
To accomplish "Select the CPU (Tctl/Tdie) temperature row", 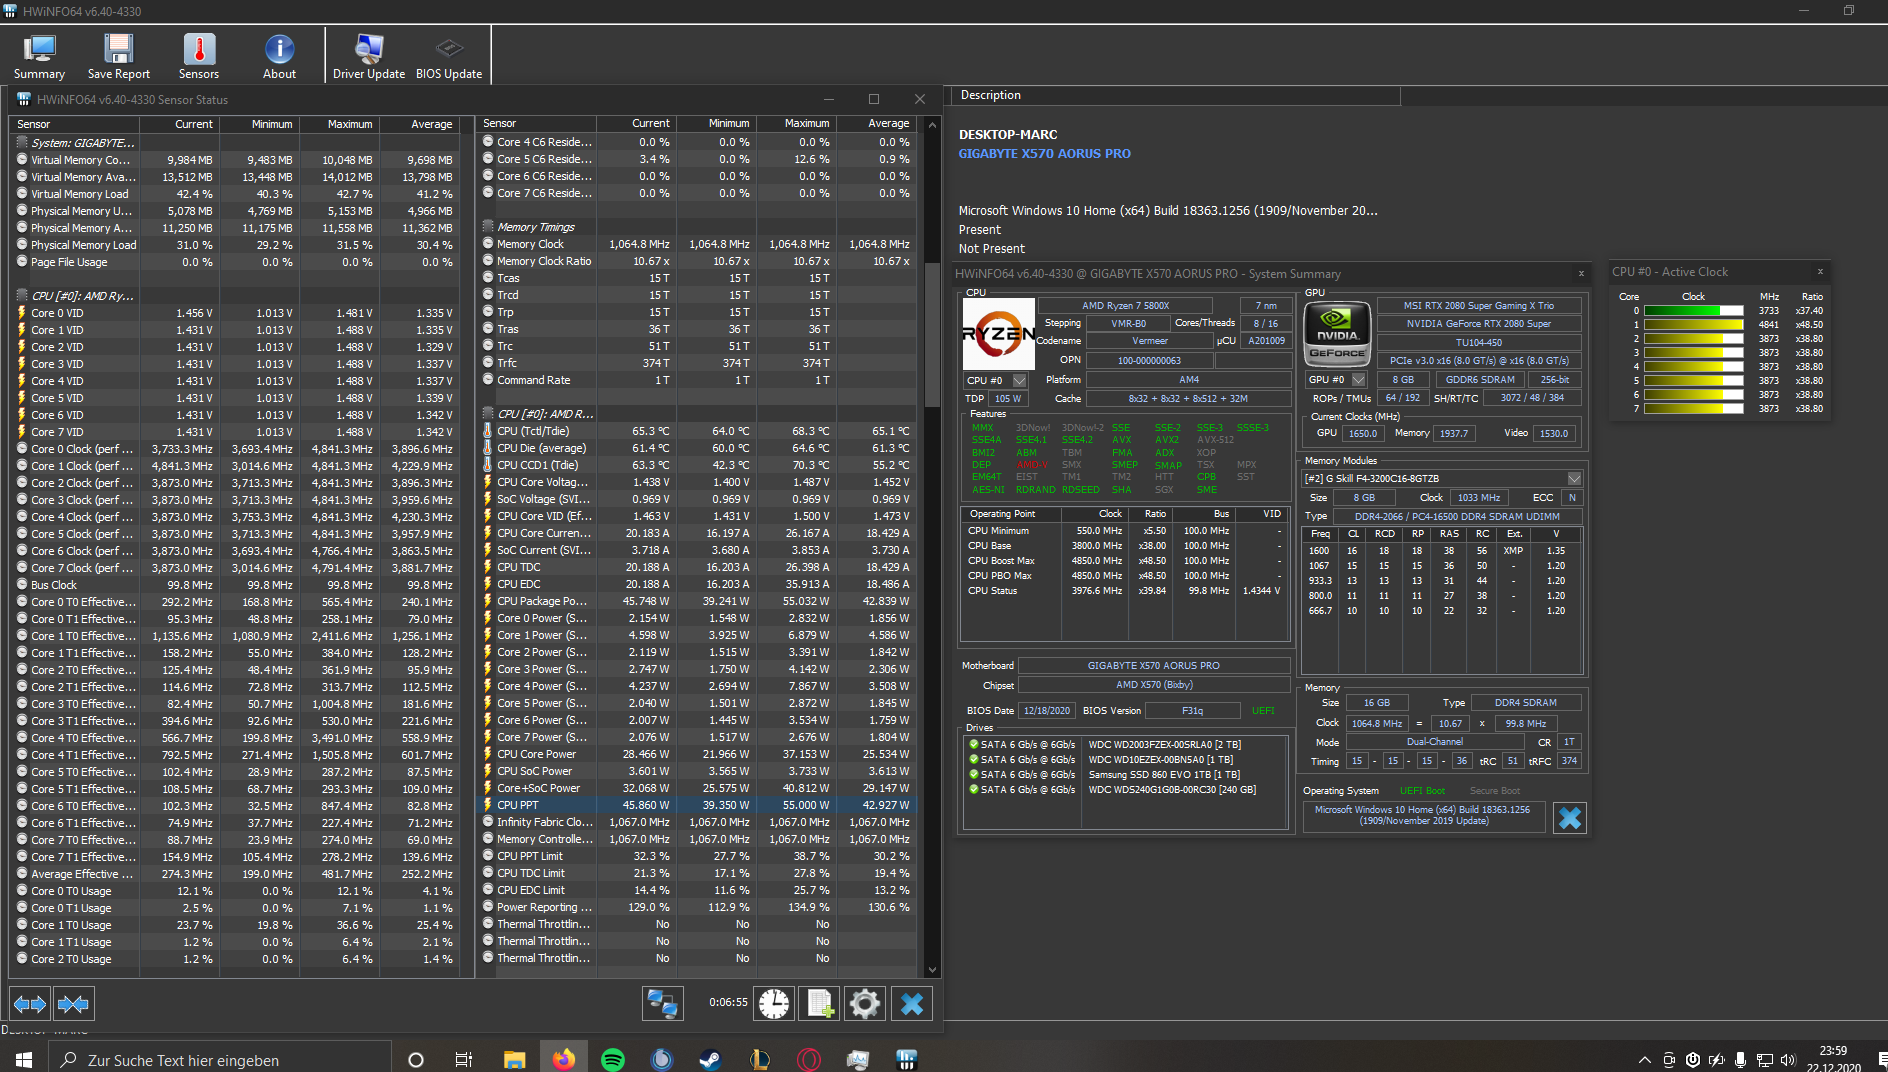I will point(697,431).
